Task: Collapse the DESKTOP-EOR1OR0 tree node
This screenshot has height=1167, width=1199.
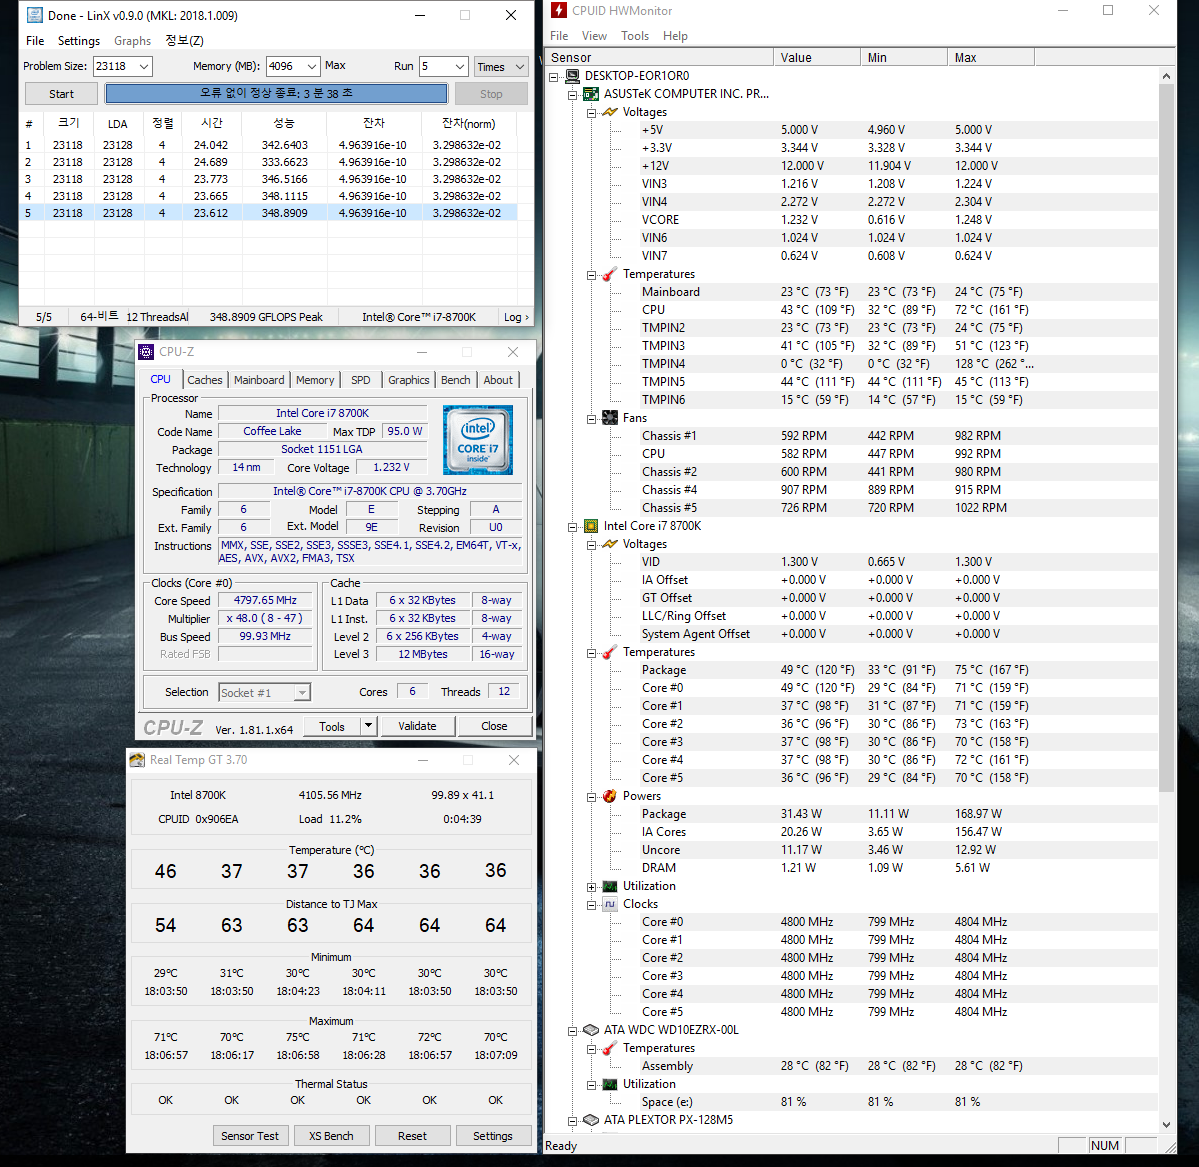Action: pos(554,76)
